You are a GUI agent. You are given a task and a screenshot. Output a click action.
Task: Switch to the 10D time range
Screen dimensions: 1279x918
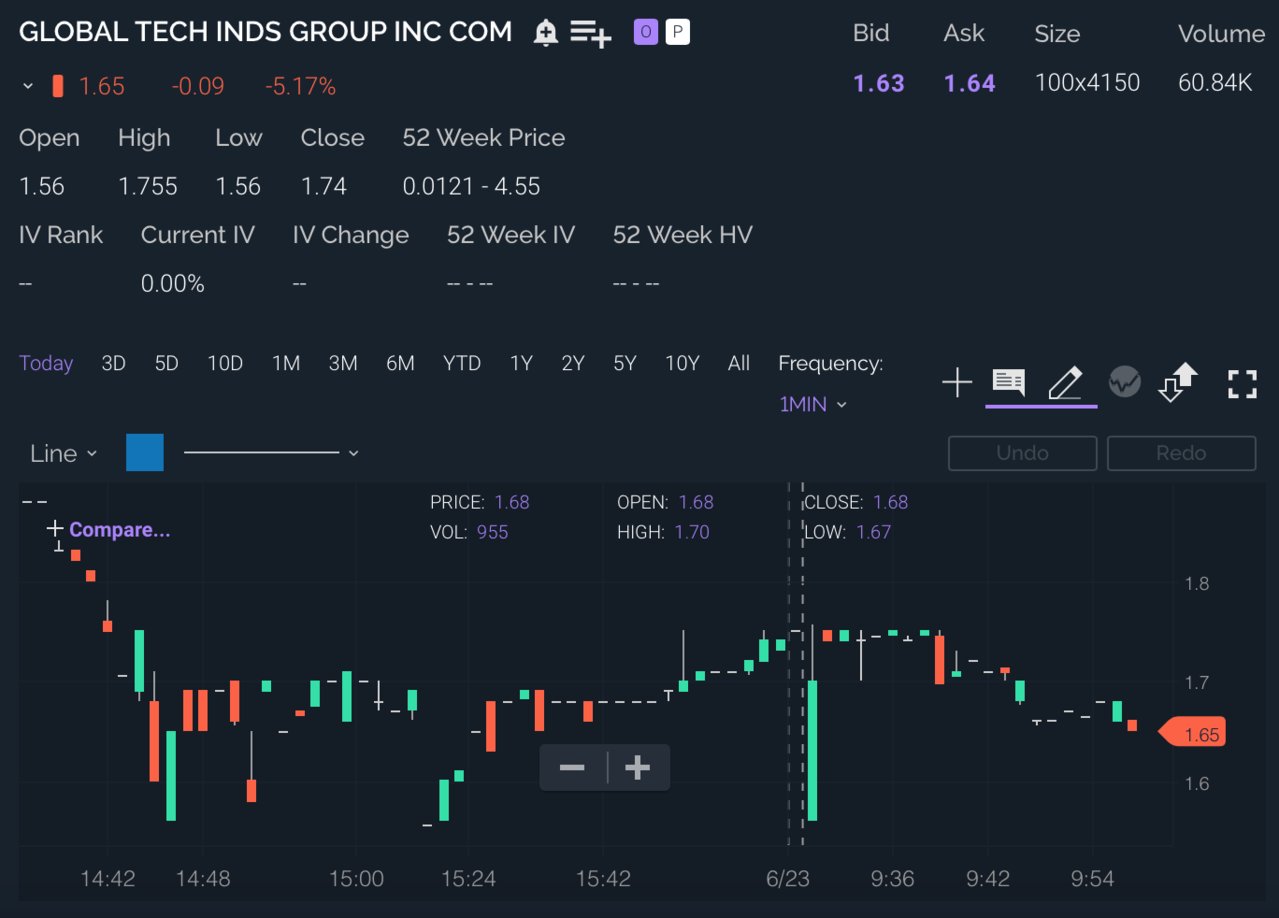(225, 363)
